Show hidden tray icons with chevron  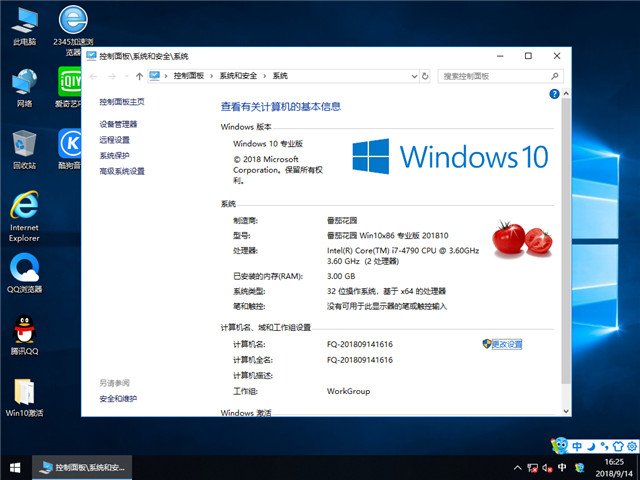pos(517,468)
